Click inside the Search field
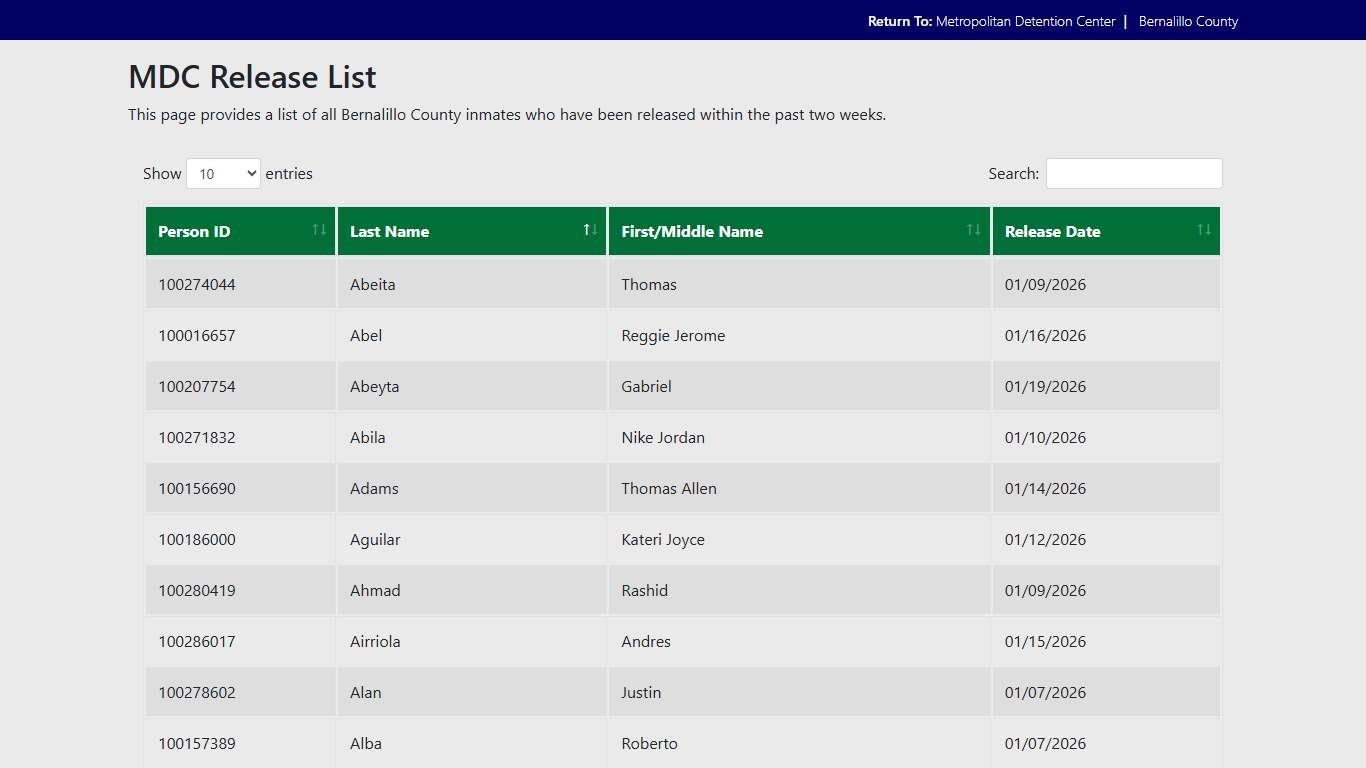The height and width of the screenshot is (768, 1366). pyautogui.click(x=1134, y=173)
